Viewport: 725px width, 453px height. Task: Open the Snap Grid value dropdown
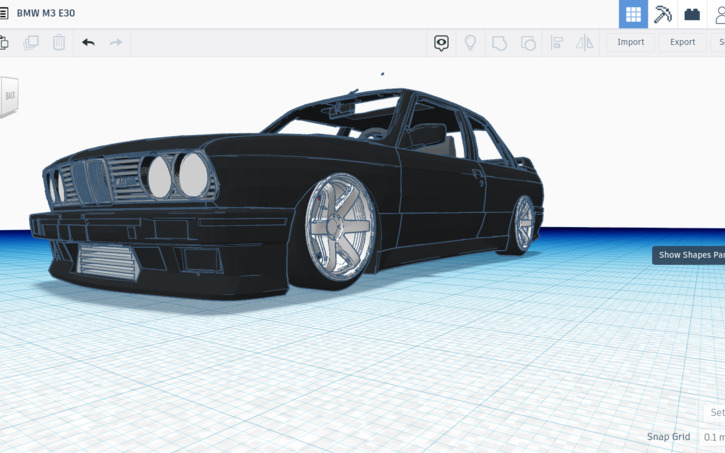coord(713,437)
